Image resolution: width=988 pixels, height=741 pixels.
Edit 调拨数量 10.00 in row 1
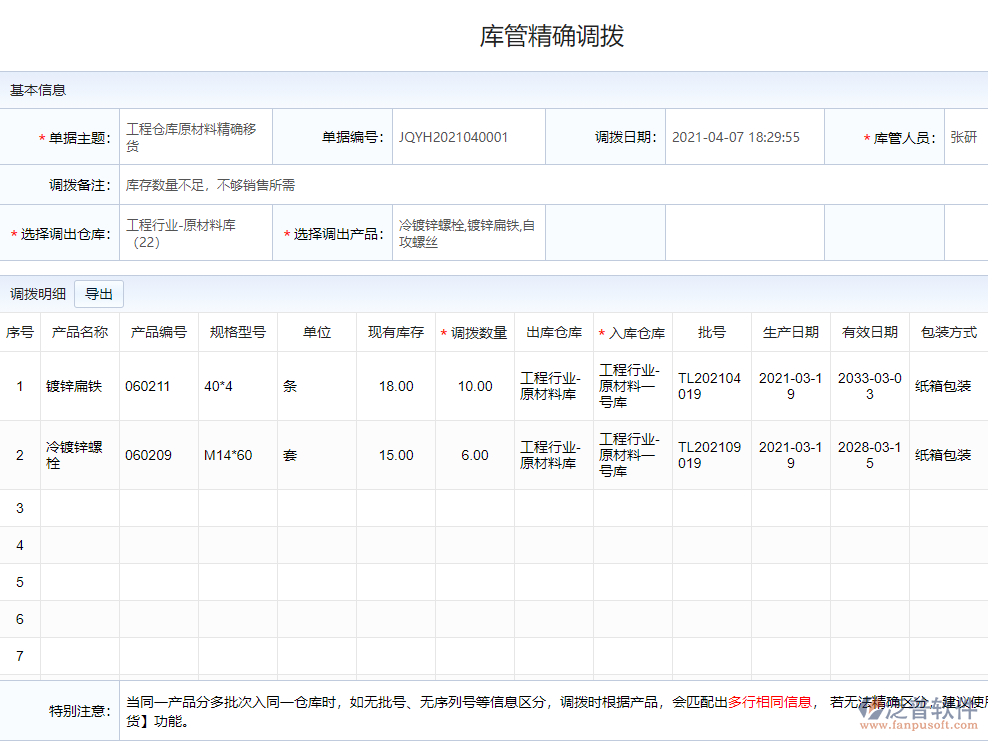coord(474,387)
